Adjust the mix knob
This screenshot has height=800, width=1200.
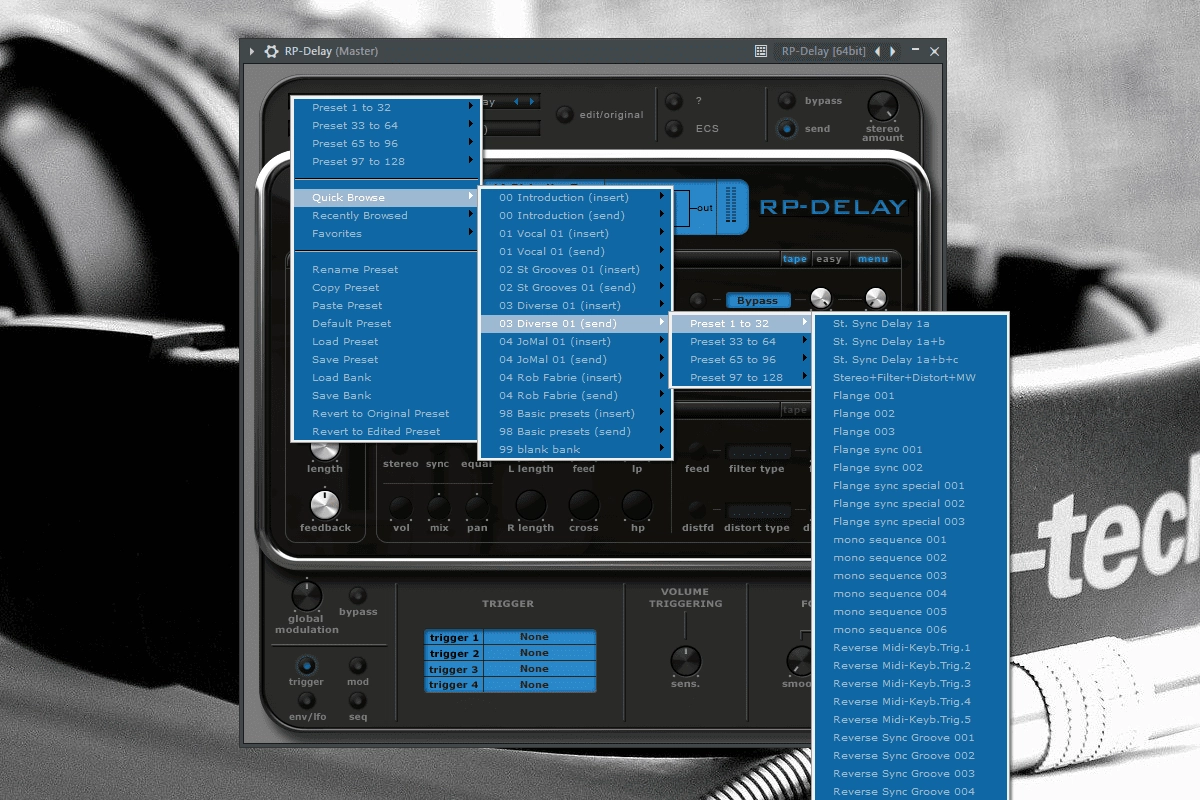click(438, 506)
